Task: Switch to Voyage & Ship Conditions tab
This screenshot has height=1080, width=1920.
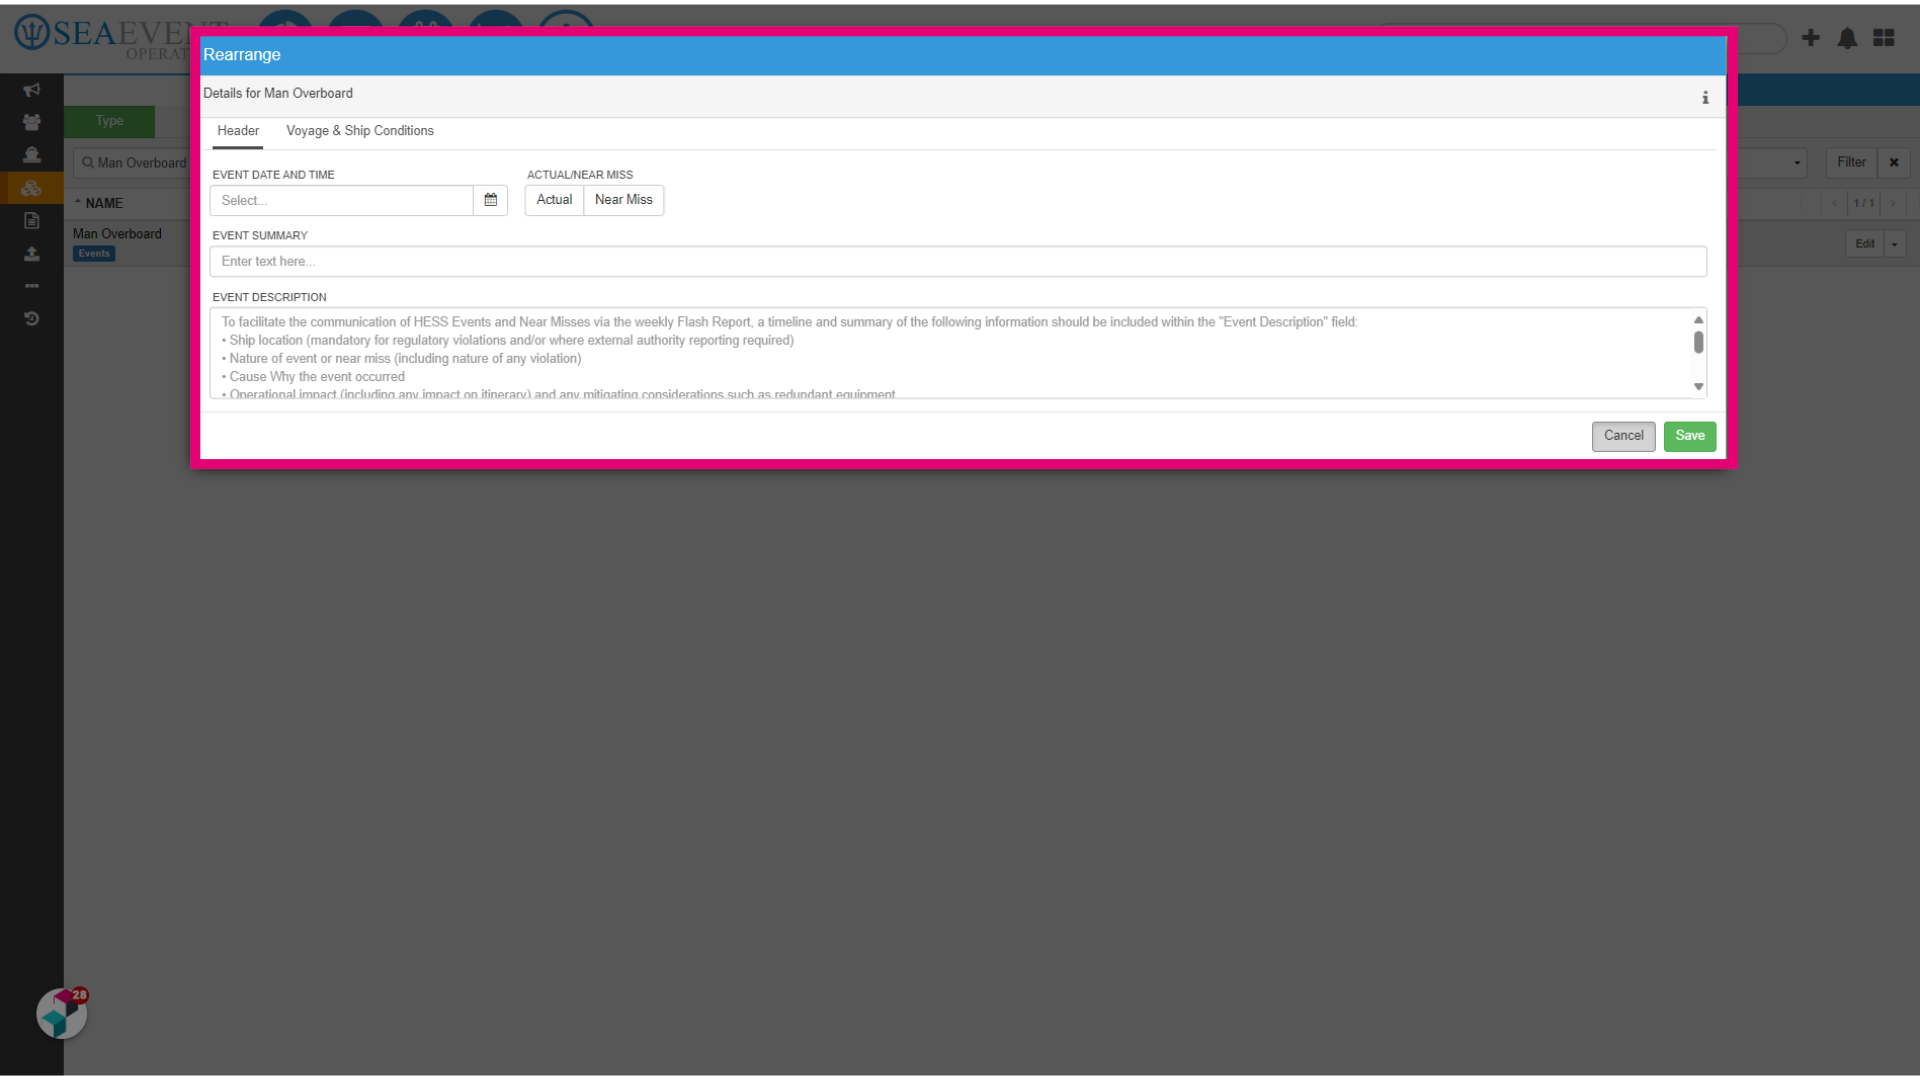Action: [360, 131]
